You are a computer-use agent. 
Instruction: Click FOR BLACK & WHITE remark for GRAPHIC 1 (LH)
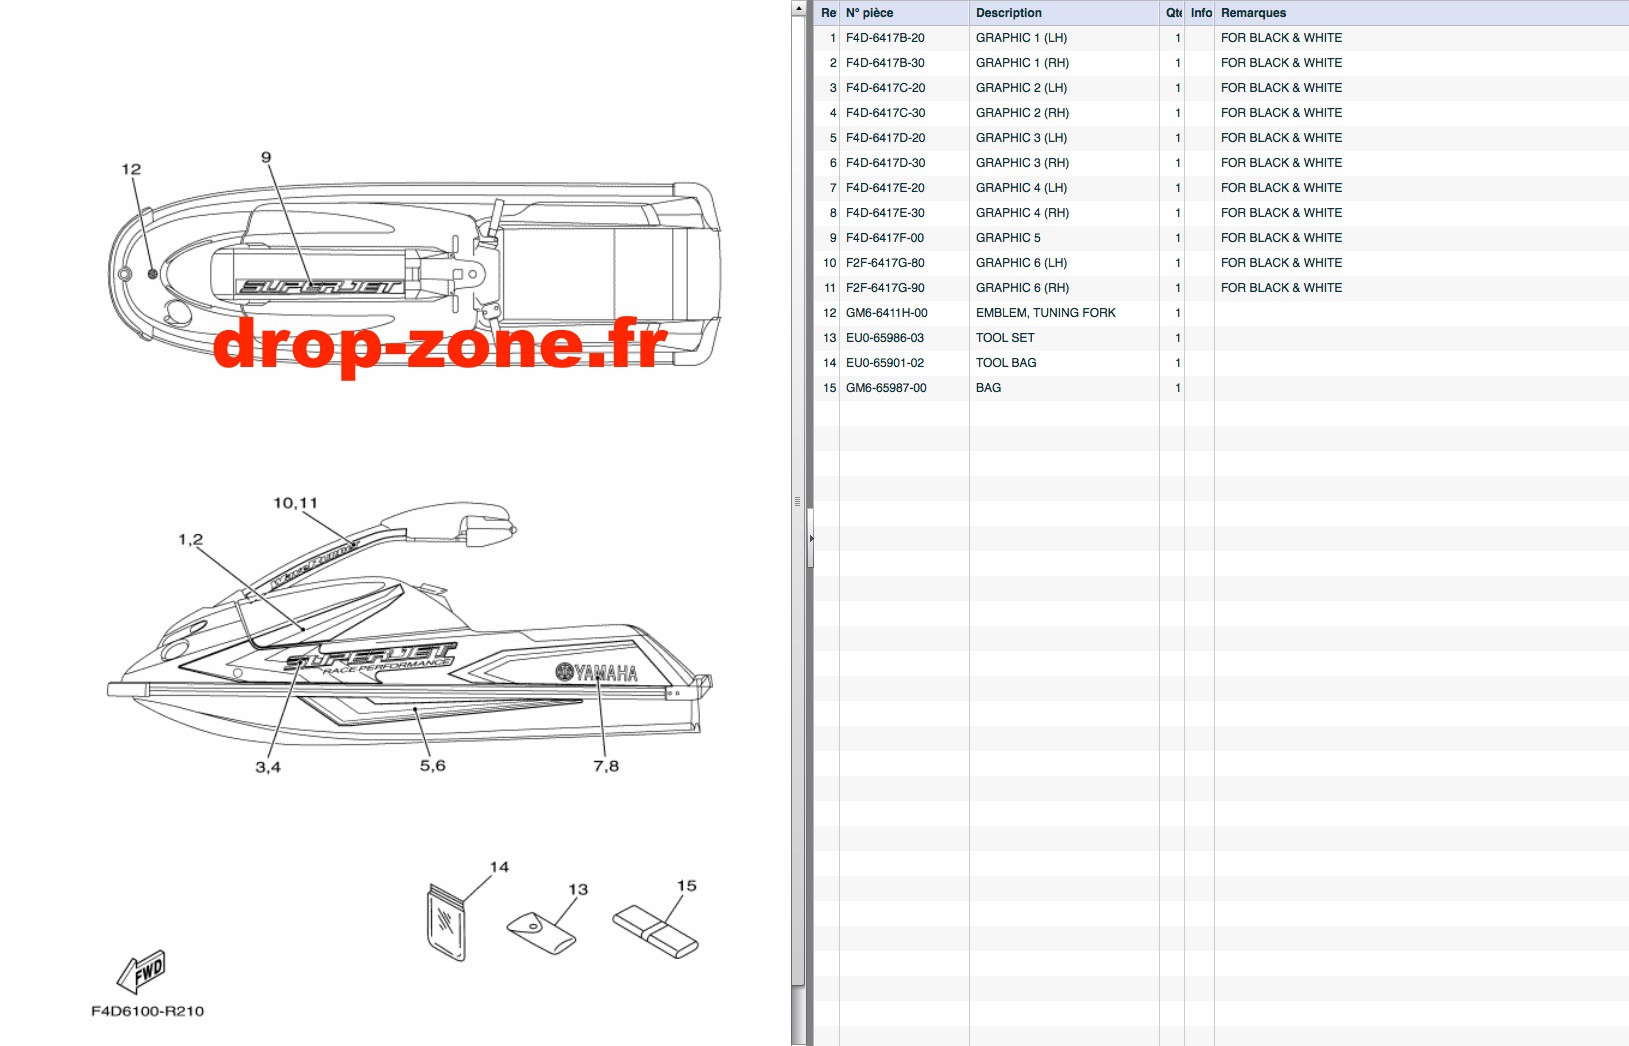pyautogui.click(x=1281, y=38)
